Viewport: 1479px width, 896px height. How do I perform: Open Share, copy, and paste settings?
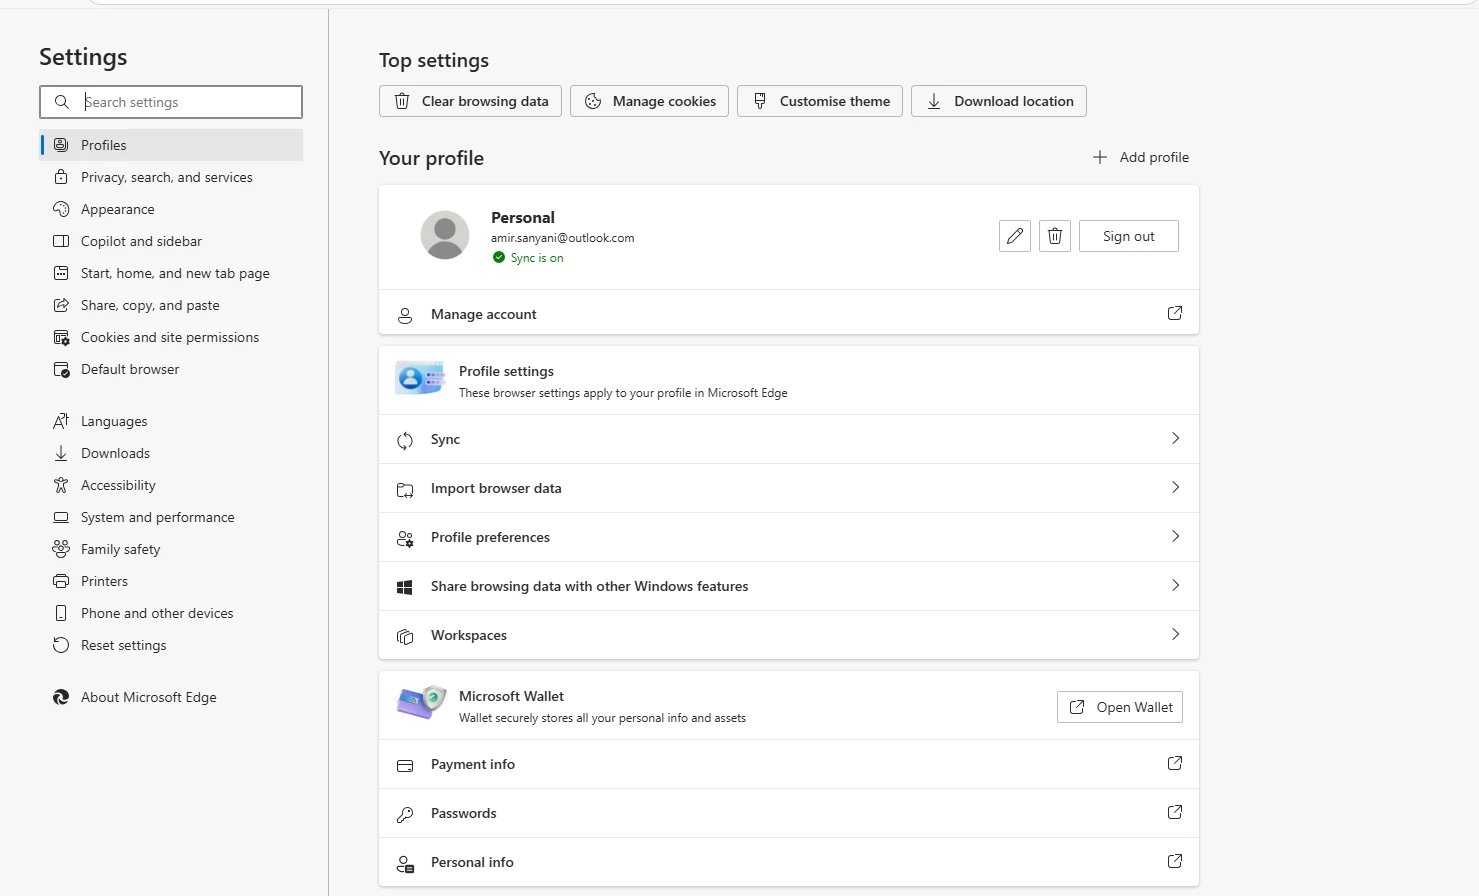point(171,305)
